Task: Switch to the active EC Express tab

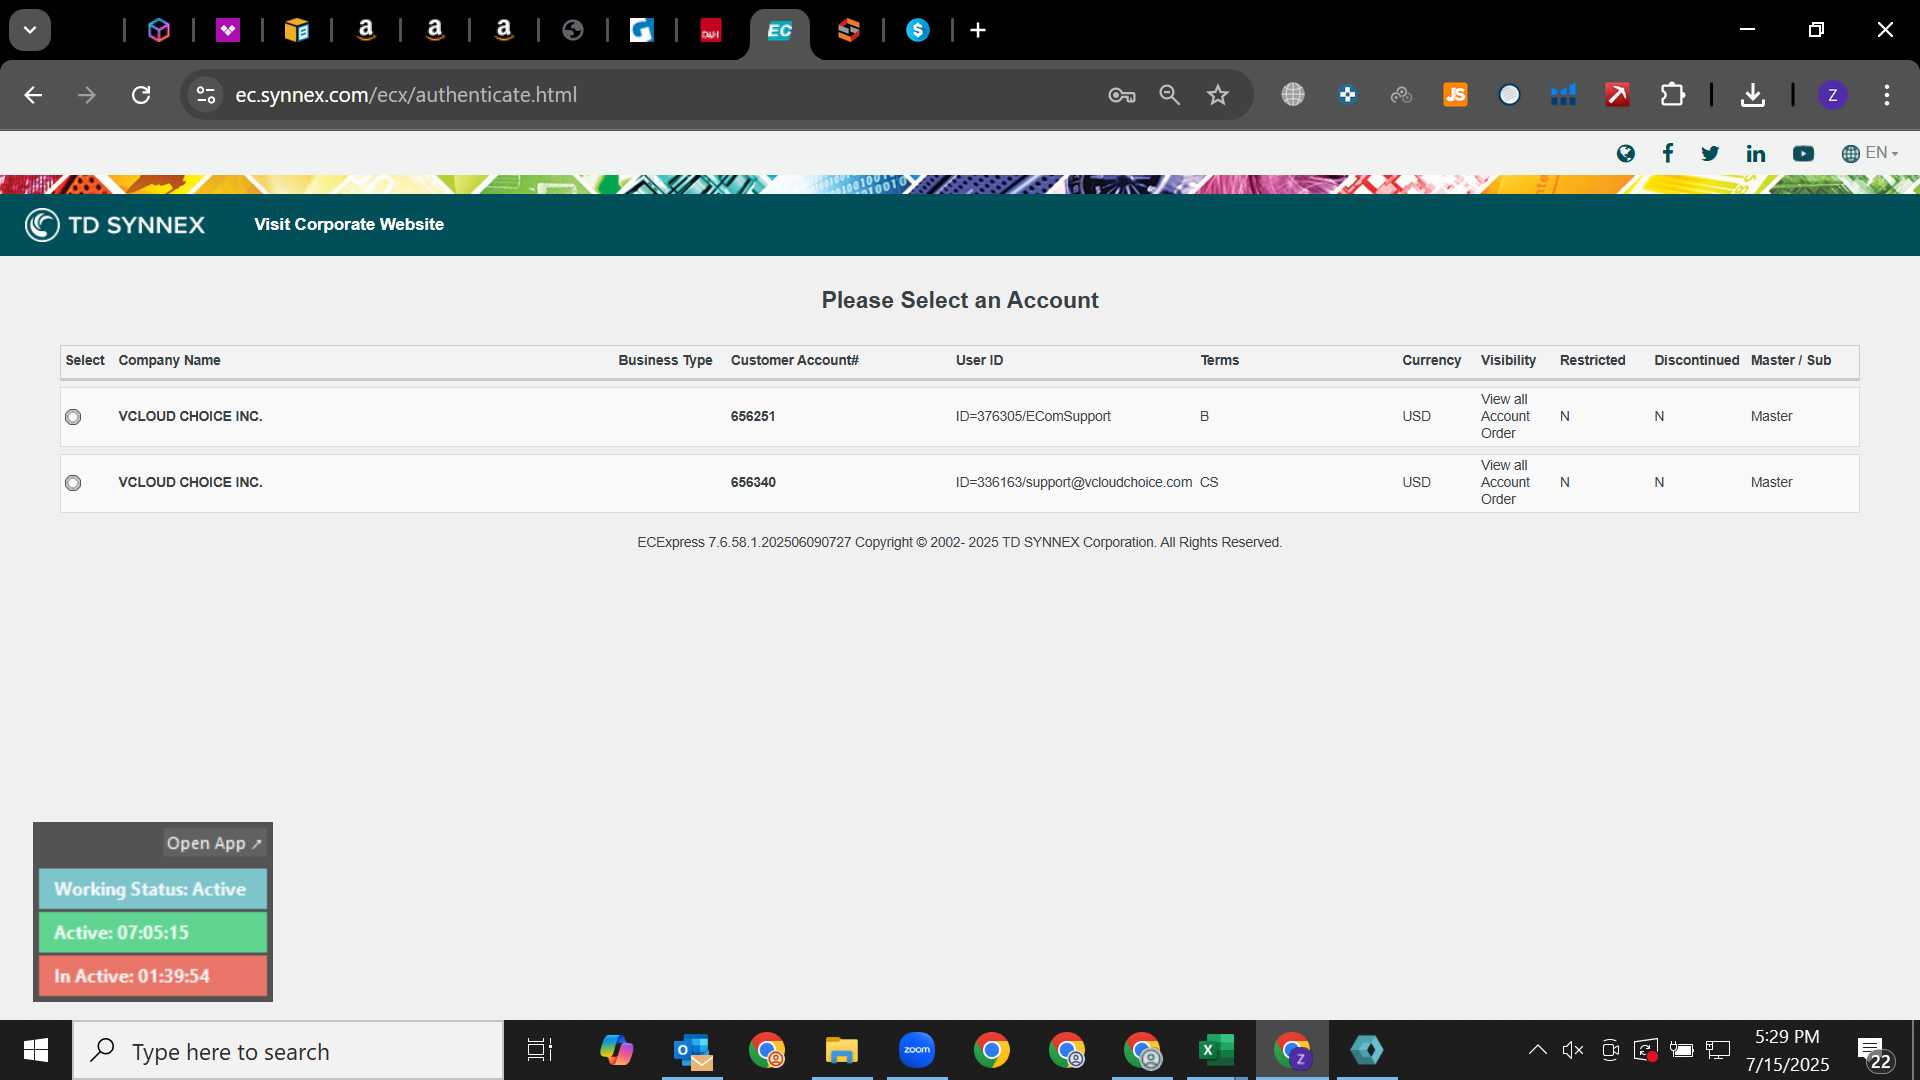Action: click(780, 31)
